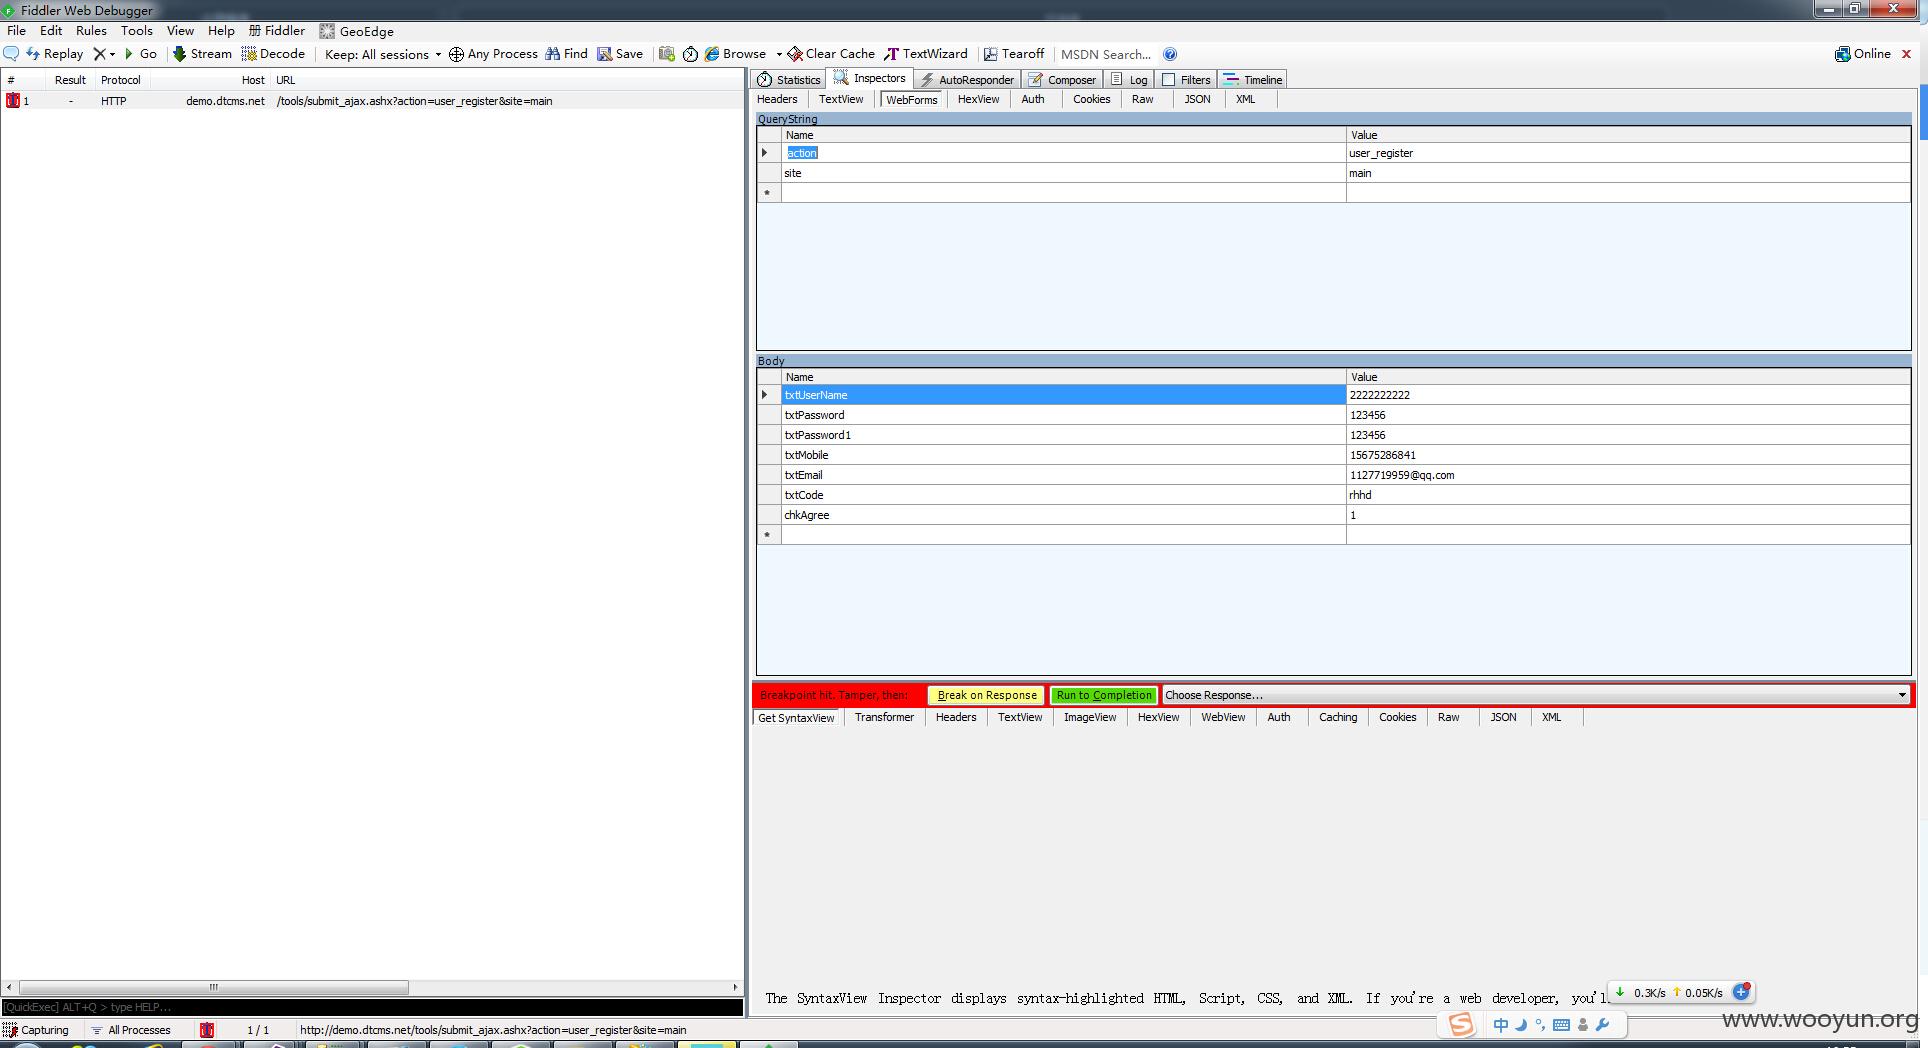Viewport: 1928px width, 1048px height.
Task: Click the chkAgree value cell
Action: point(1628,515)
